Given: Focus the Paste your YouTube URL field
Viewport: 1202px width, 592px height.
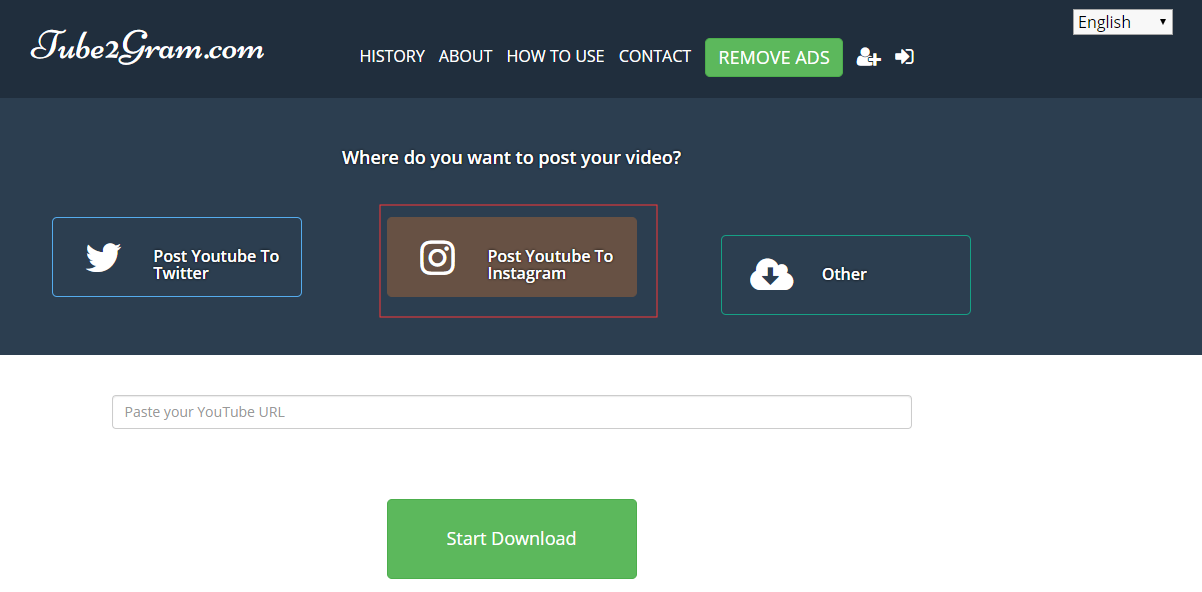Looking at the screenshot, I should coord(512,412).
